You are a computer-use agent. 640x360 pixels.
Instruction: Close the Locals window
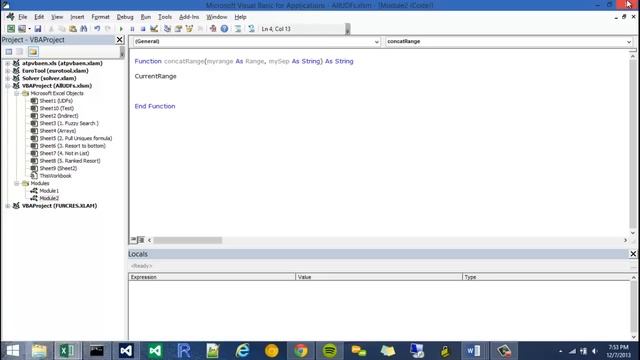[x=633, y=254]
